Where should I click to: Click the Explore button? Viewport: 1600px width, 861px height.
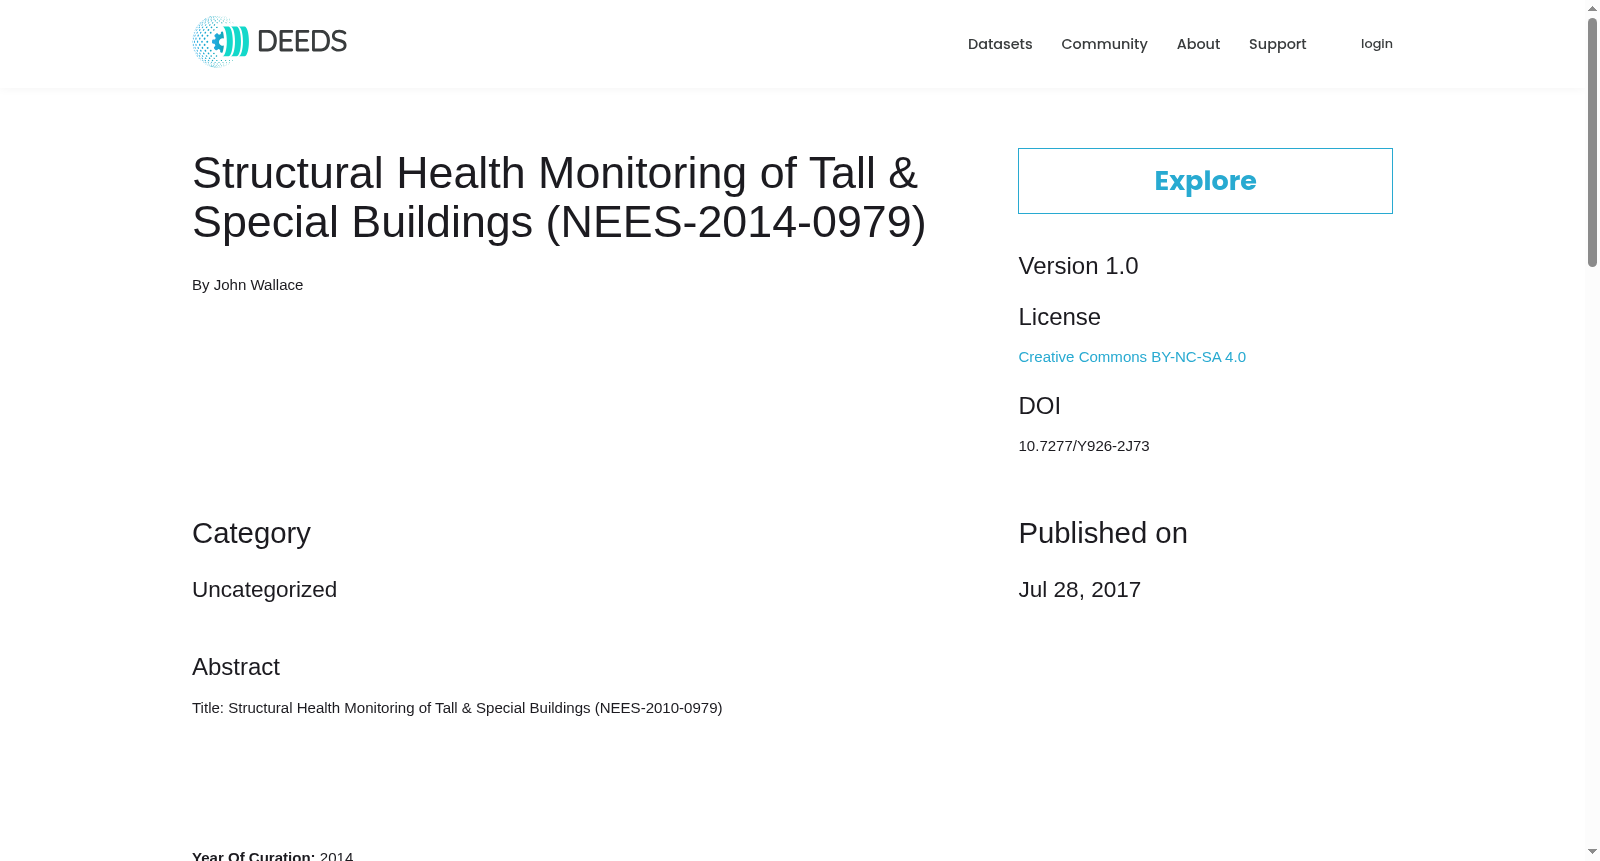pyautogui.click(x=1205, y=181)
